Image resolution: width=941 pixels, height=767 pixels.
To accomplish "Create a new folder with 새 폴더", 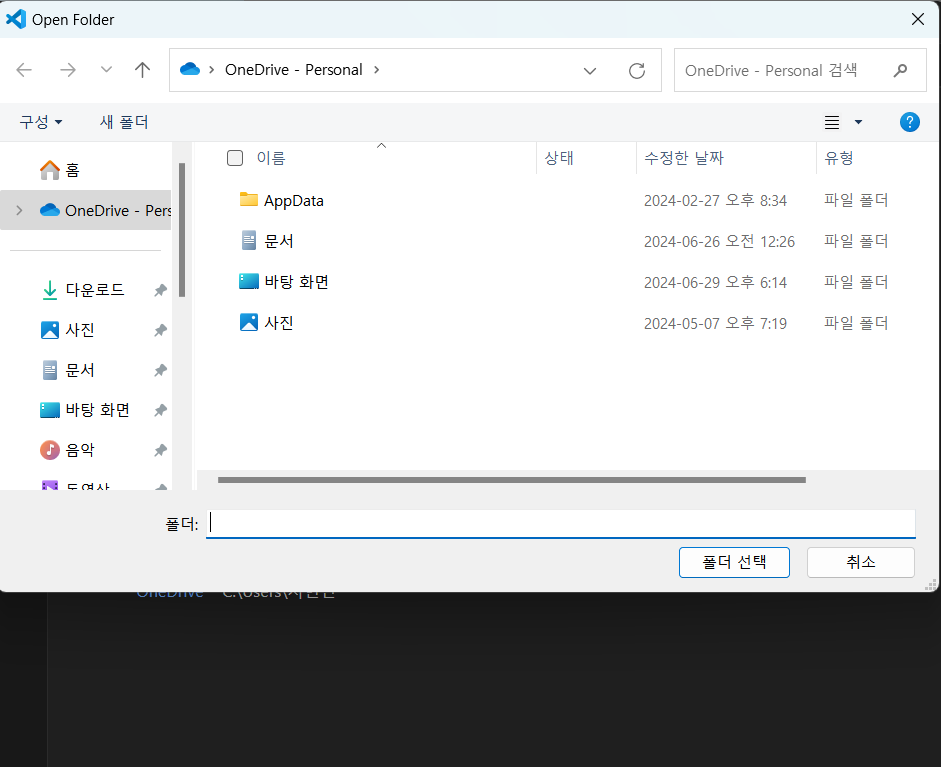I will pos(124,122).
